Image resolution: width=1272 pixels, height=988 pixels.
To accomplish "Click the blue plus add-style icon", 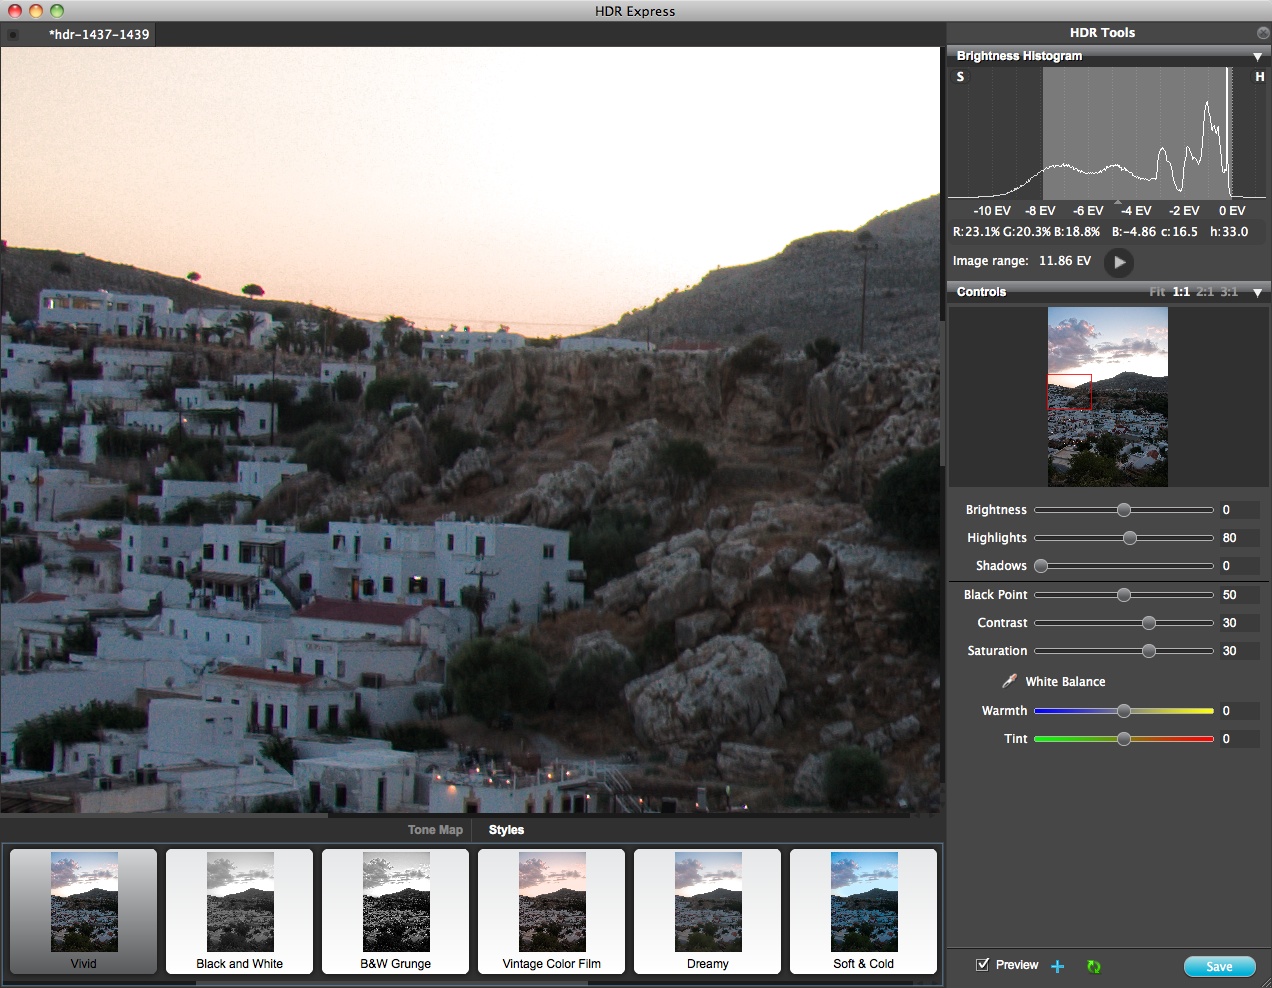I will click(1058, 966).
